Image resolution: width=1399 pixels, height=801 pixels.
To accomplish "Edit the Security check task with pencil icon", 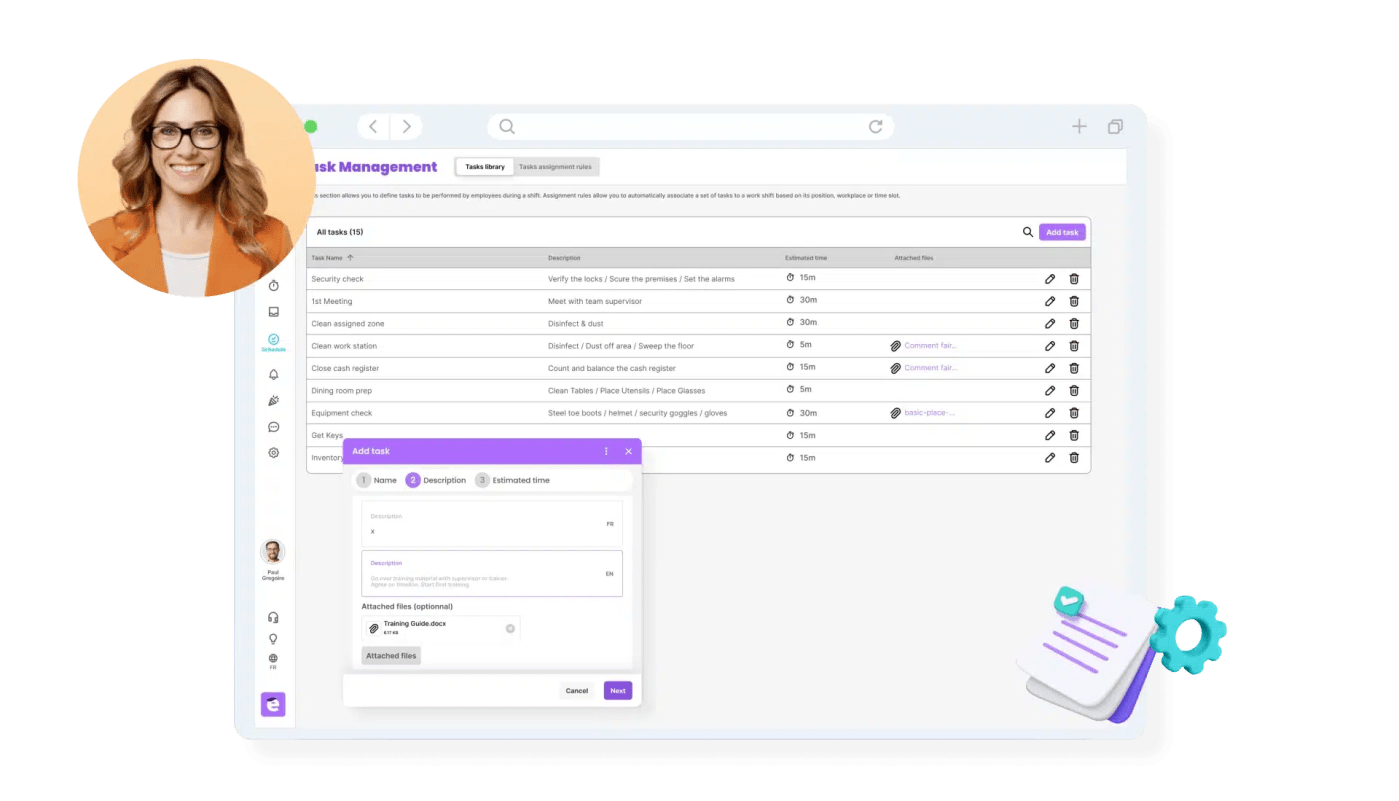I will (1049, 278).
